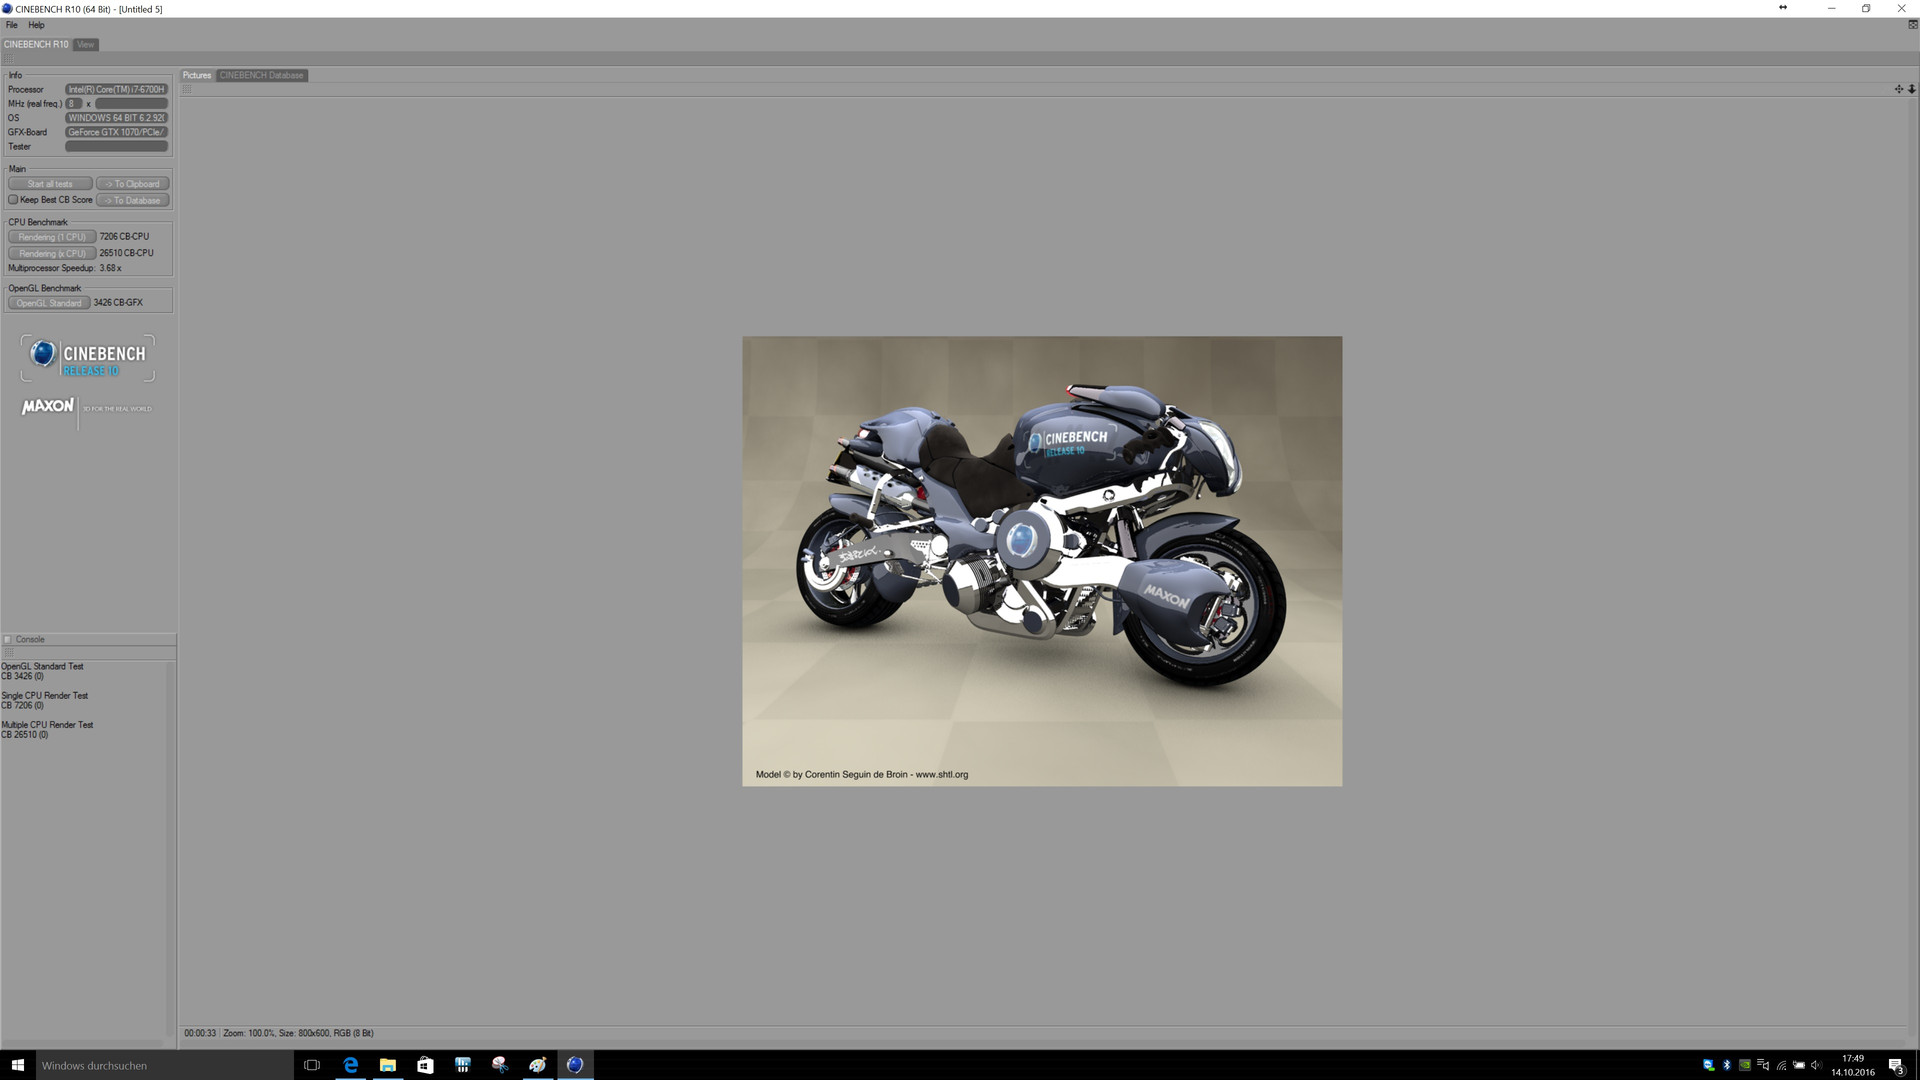Run the Rendering (1 CPU) test

[x=52, y=237]
